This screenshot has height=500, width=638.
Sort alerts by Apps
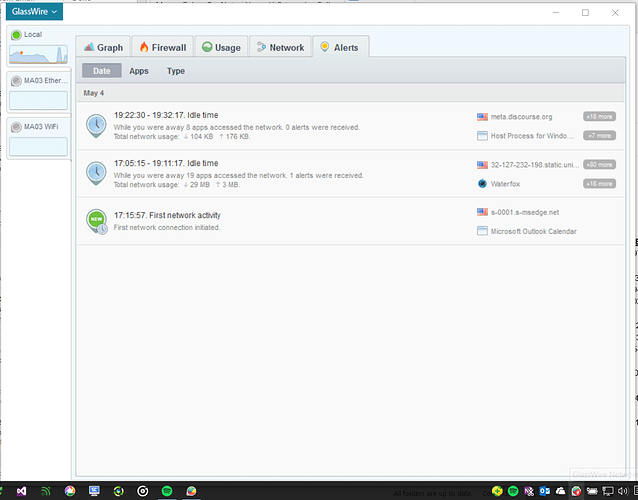click(139, 71)
